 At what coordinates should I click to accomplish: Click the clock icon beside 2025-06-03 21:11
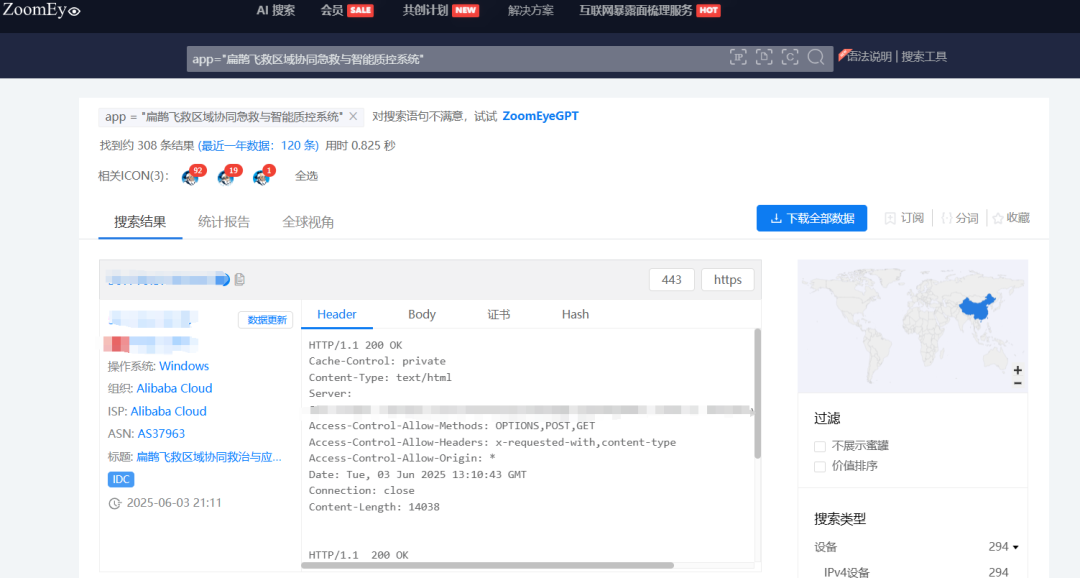tap(115, 504)
